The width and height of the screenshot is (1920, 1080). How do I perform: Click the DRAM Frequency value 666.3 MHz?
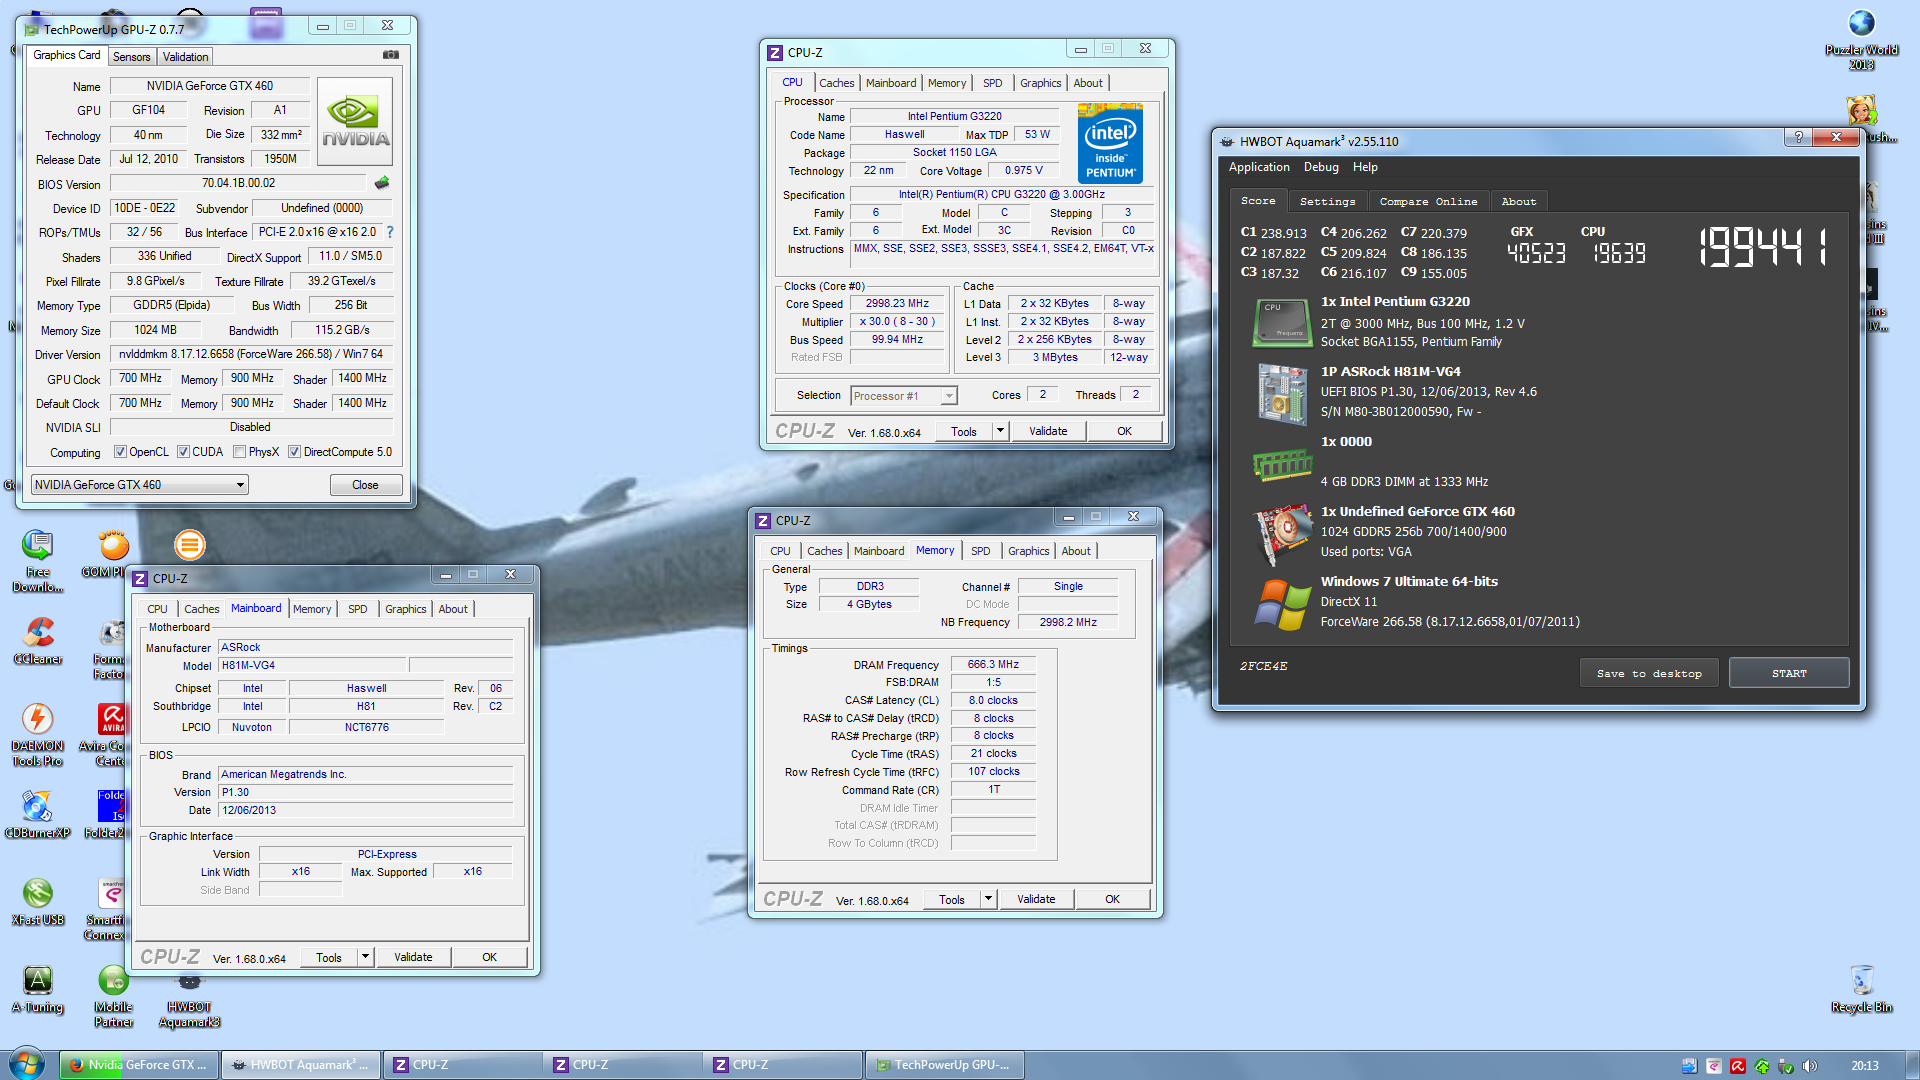993,664
